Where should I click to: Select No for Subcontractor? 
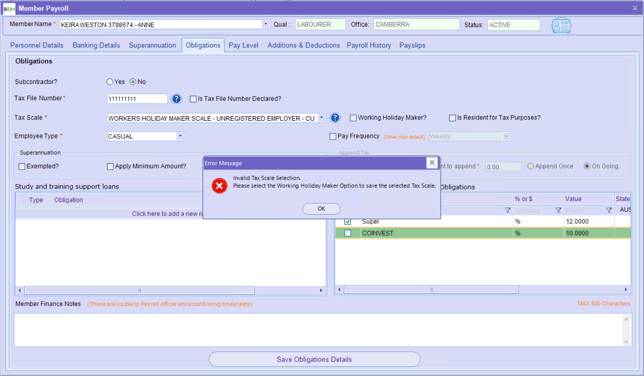tap(133, 82)
